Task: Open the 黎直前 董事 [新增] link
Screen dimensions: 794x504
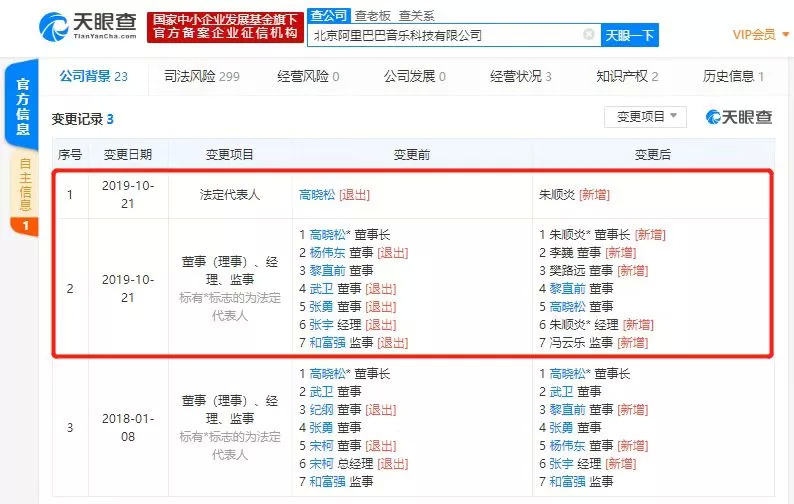Action: coord(599,410)
